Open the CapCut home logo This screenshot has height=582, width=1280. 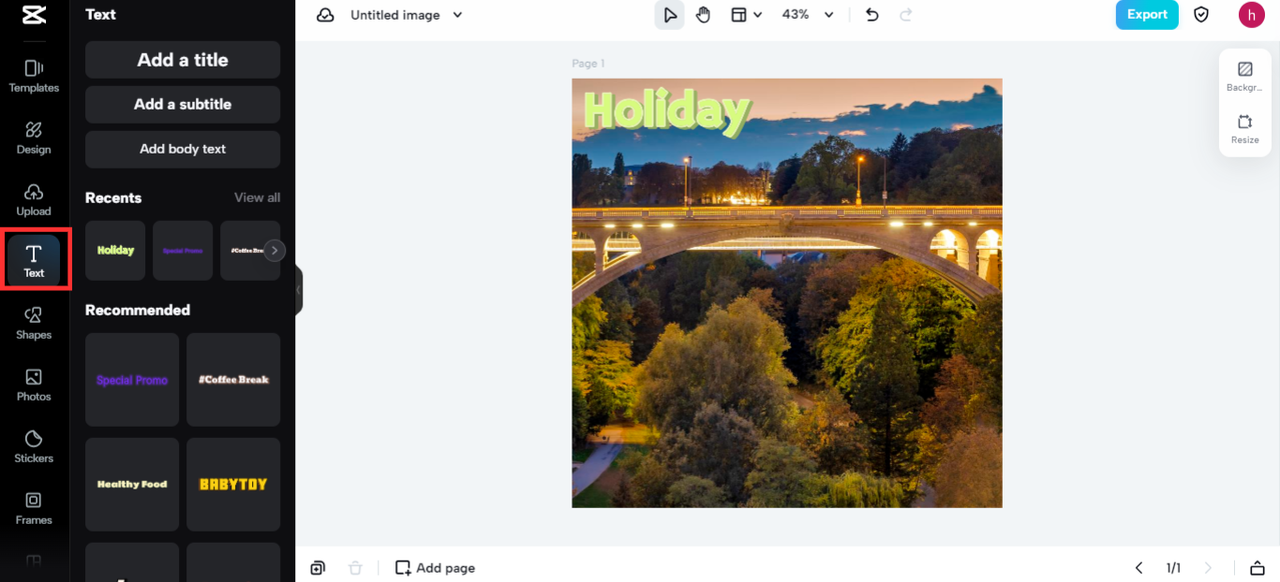34,15
